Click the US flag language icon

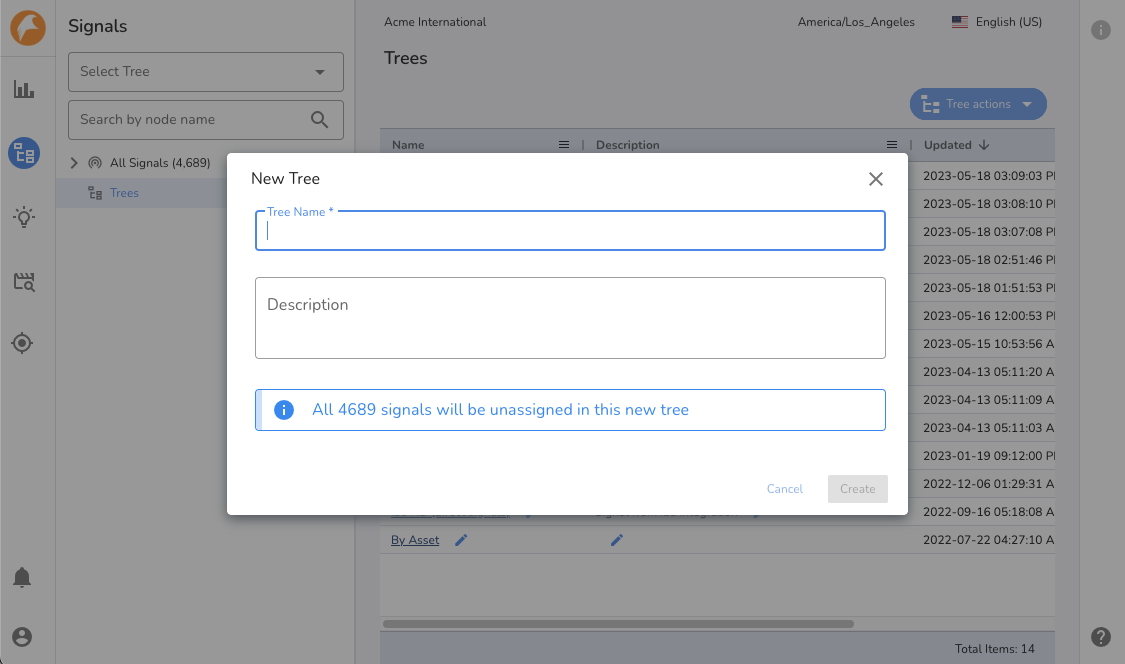[960, 22]
